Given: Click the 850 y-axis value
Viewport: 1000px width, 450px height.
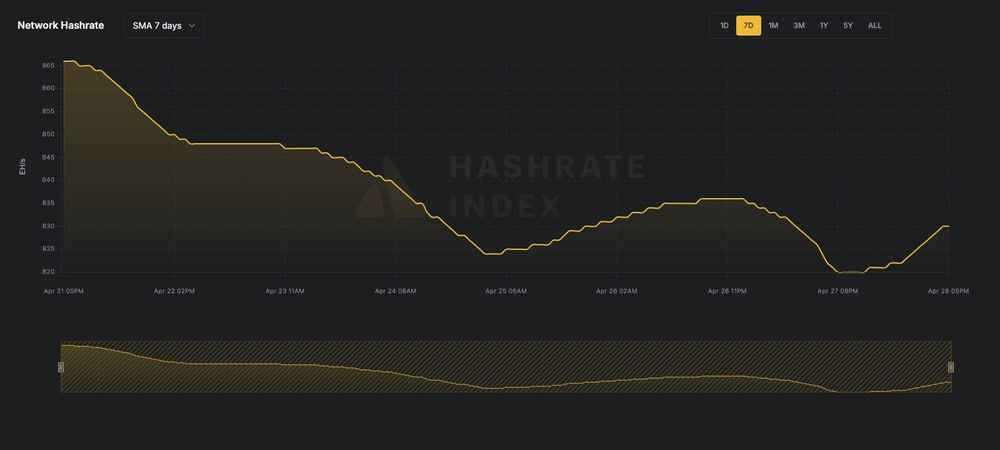Looking at the screenshot, I should click(x=48, y=134).
